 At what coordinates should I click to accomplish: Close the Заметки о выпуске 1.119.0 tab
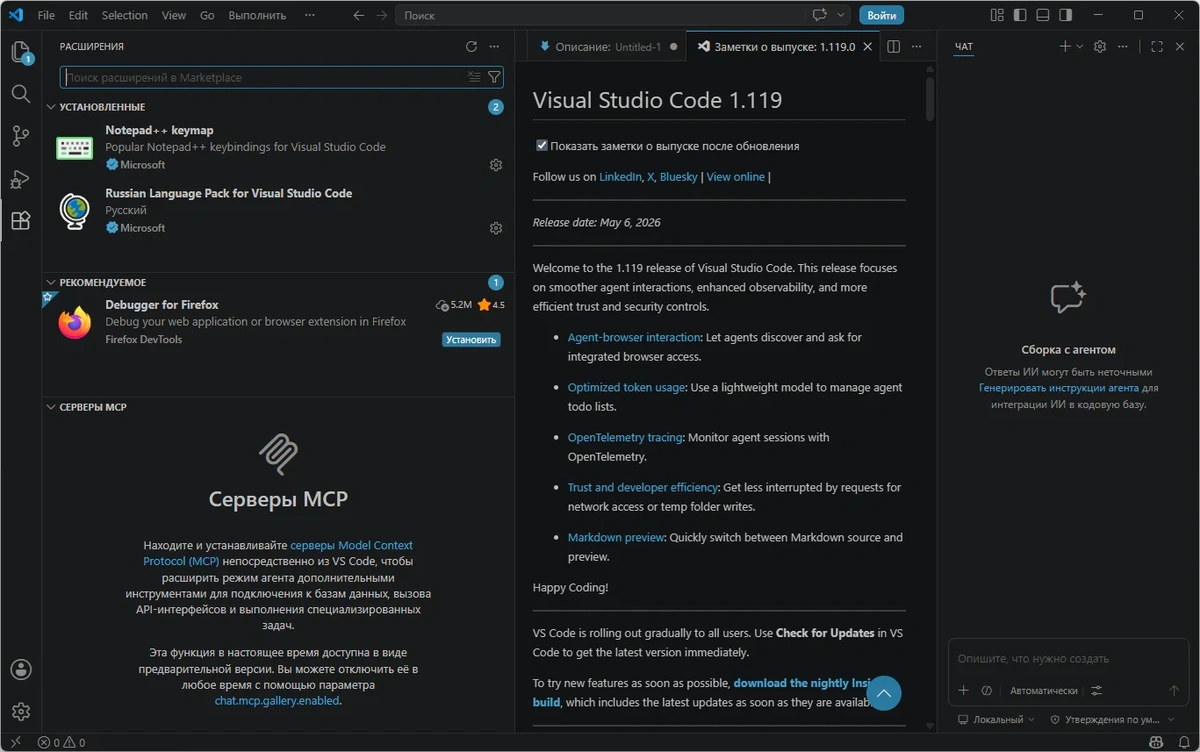867,46
